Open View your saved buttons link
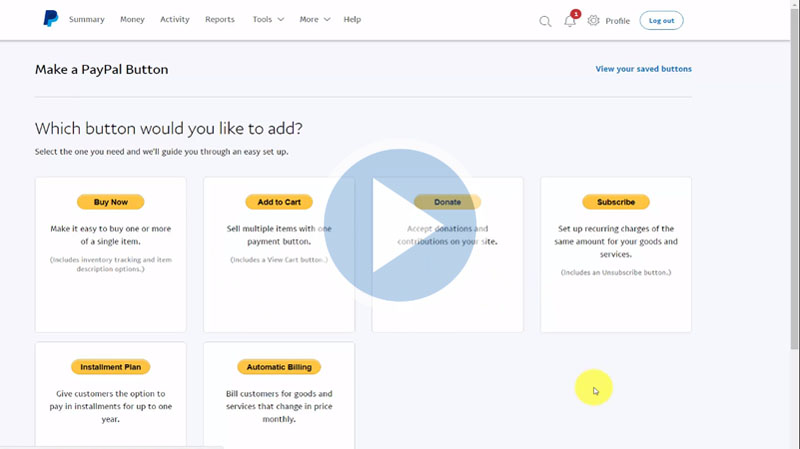Viewport: 800px width, 449px height. pyautogui.click(x=643, y=69)
